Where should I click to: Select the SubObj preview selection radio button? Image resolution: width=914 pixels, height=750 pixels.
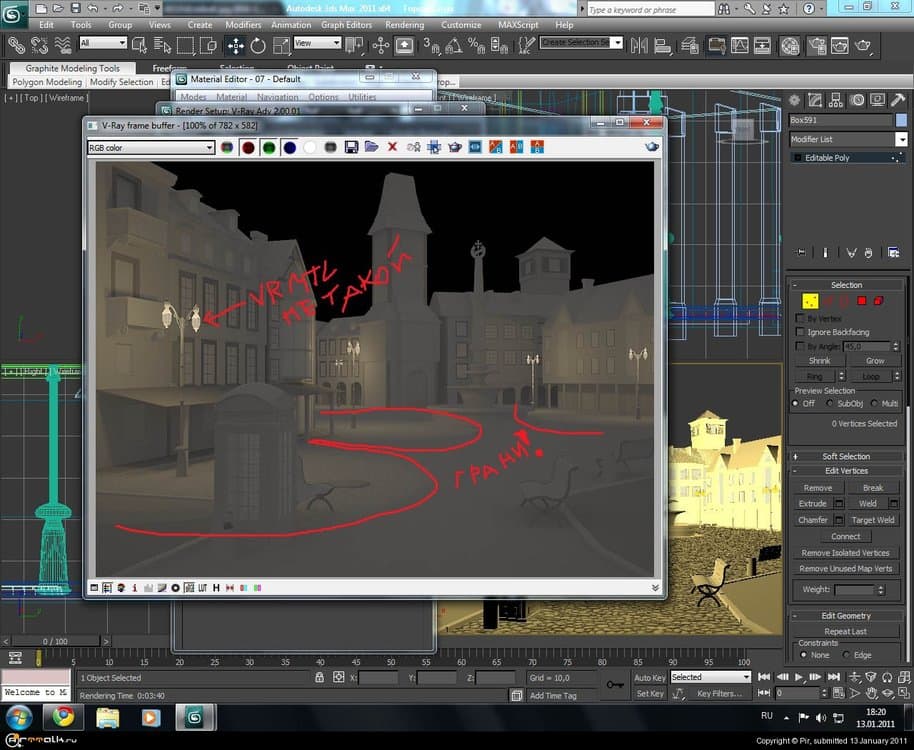click(x=832, y=403)
